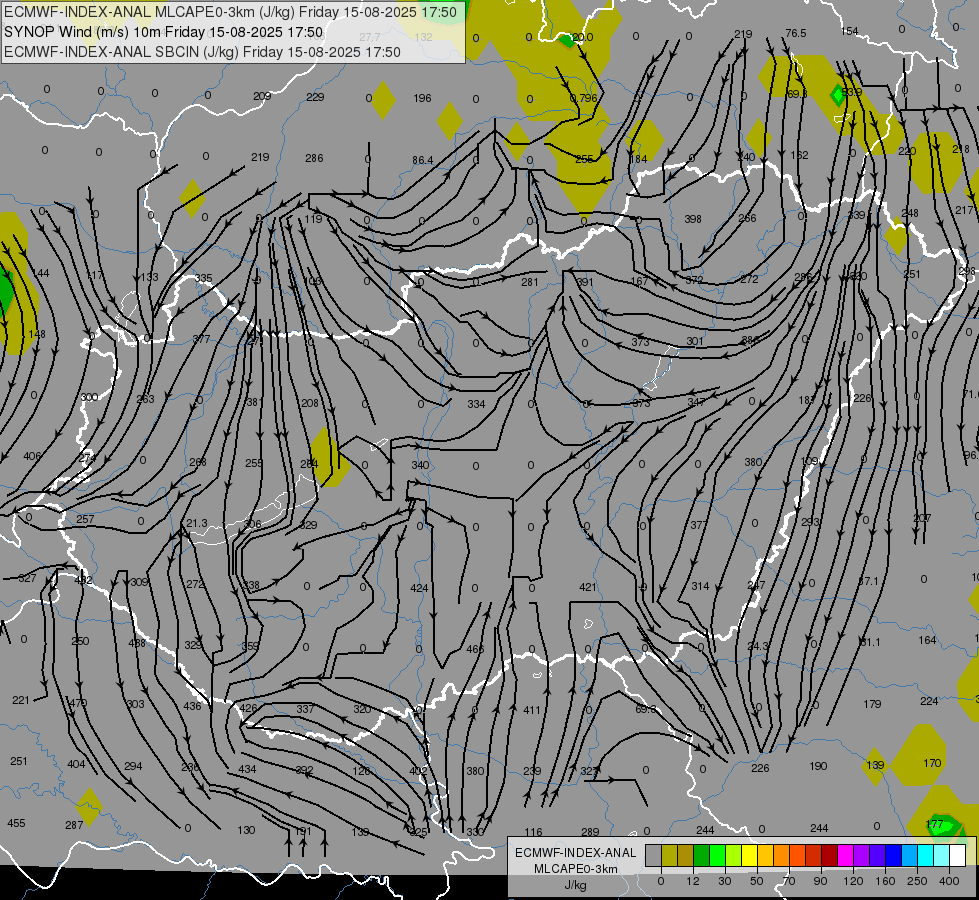Image resolution: width=979 pixels, height=900 pixels.
Task: Select the map value 421
Action: (588, 586)
